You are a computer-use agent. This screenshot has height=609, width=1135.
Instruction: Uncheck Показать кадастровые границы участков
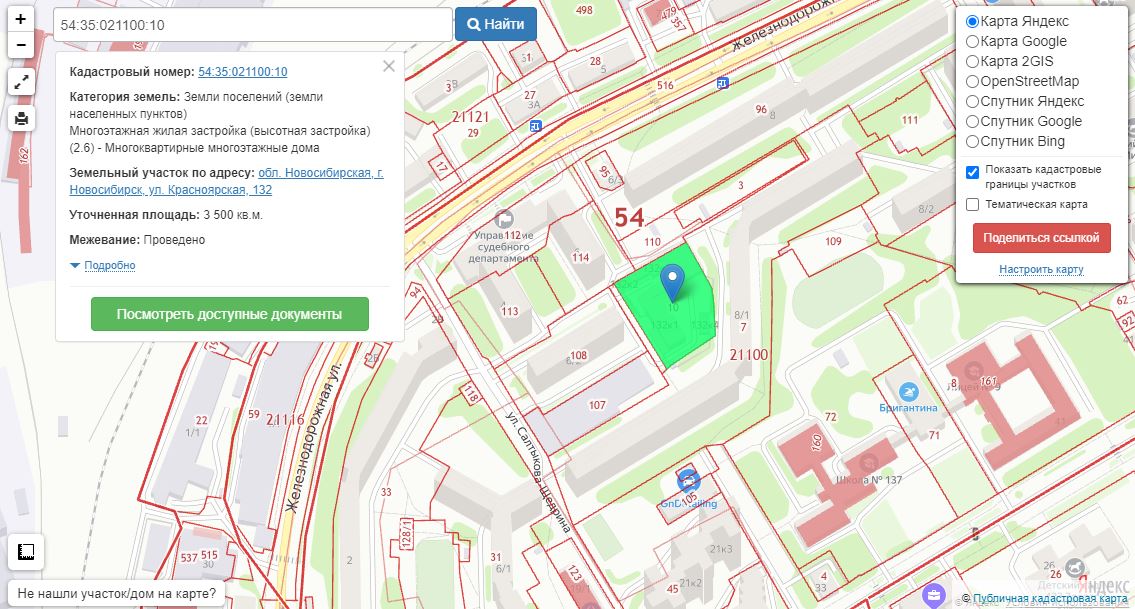973,172
